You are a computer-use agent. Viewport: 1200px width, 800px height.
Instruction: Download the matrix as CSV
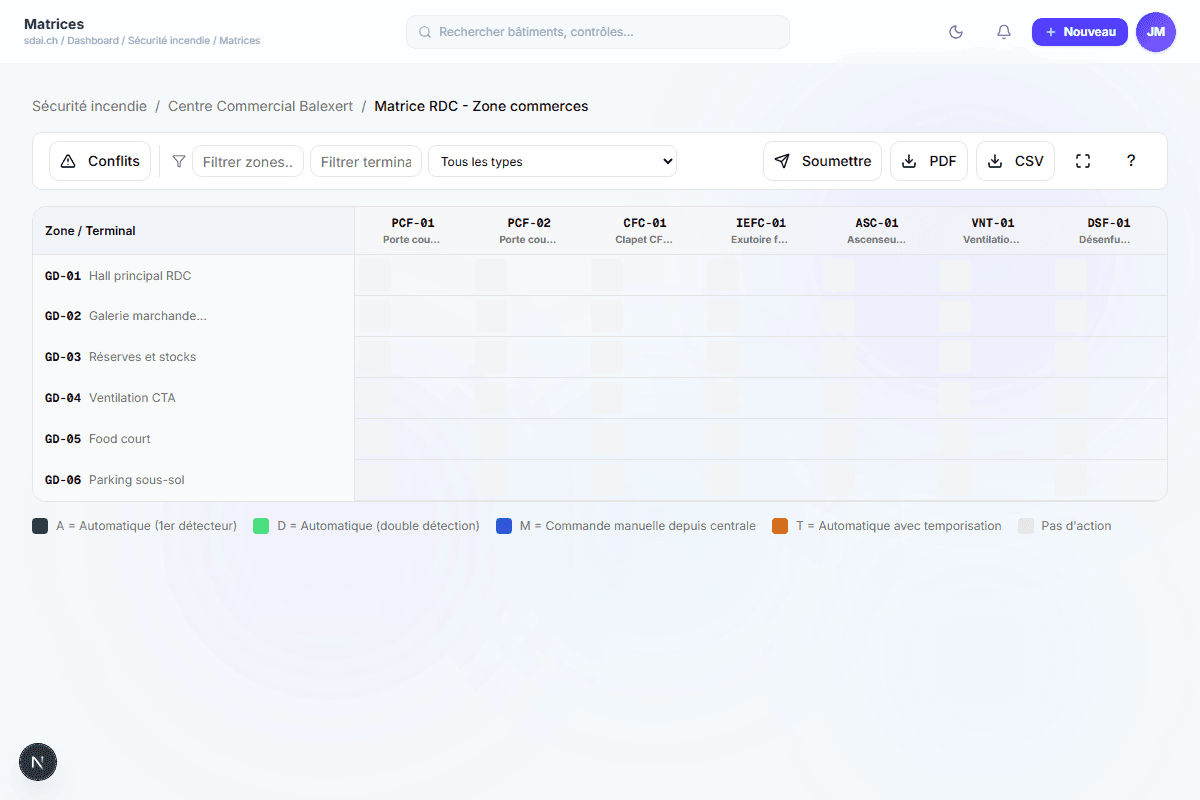1015,161
